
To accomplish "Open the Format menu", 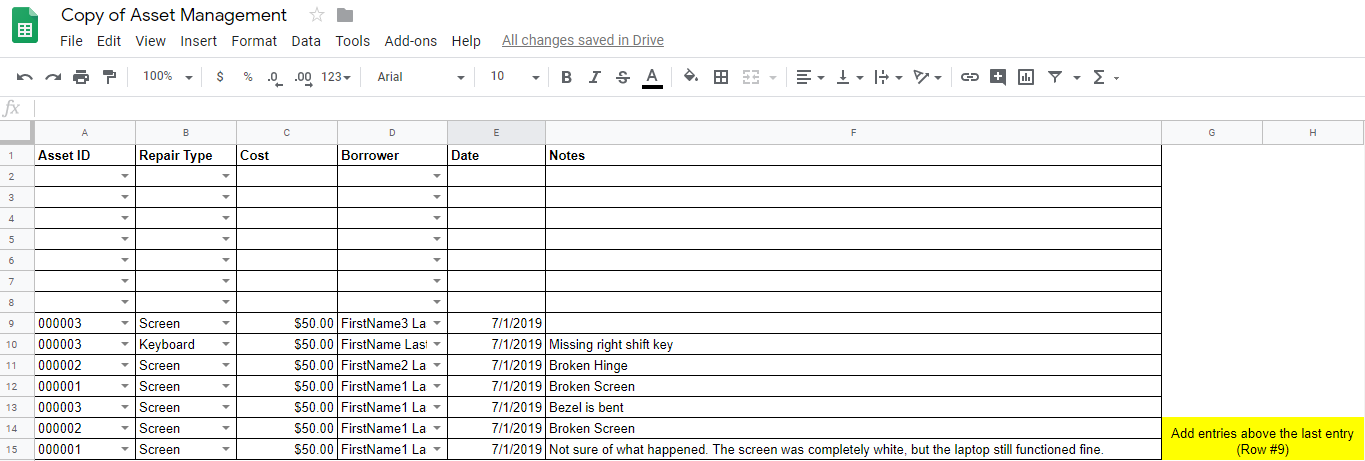I will click(254, 41).
